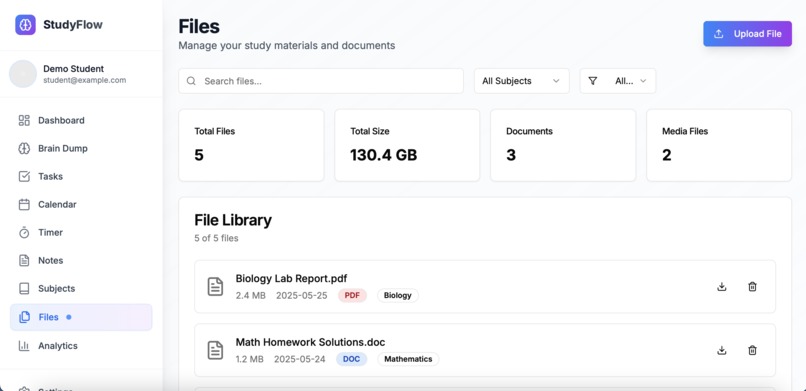Click the magnifier icon in search box
806x391 pixels.
191,81
